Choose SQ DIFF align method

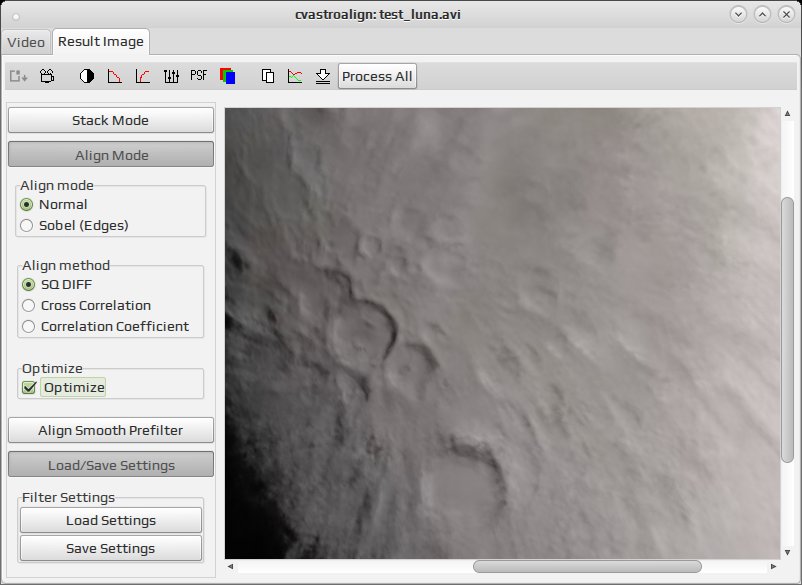57,284
